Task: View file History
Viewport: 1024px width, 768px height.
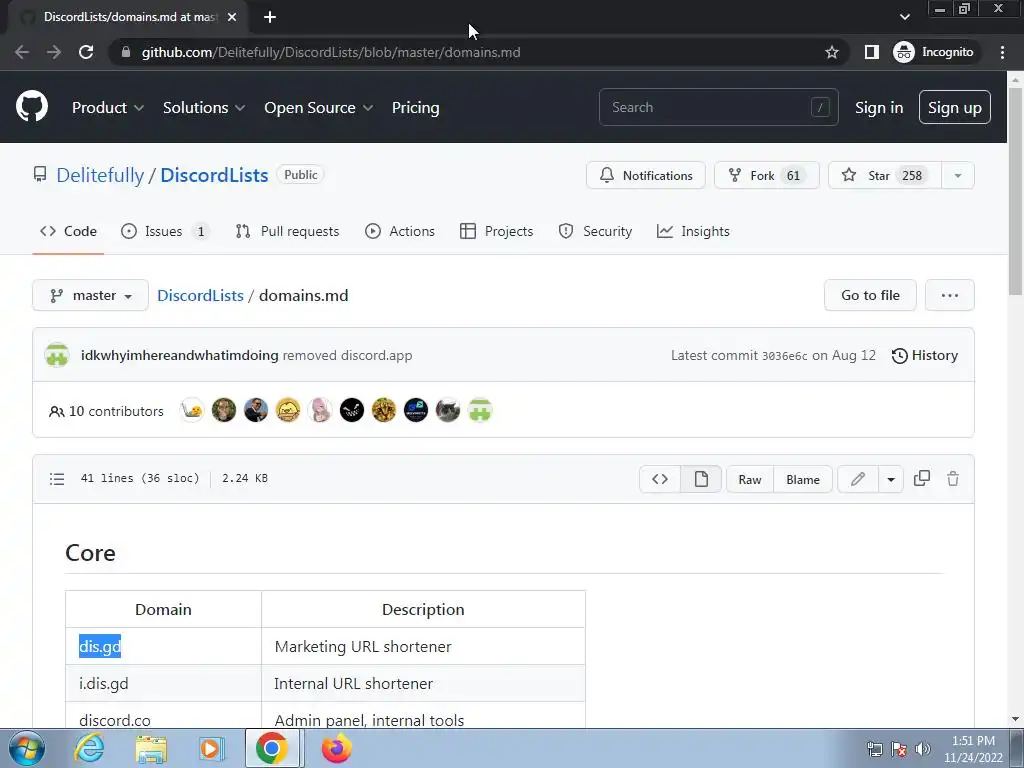Action: 925,355
